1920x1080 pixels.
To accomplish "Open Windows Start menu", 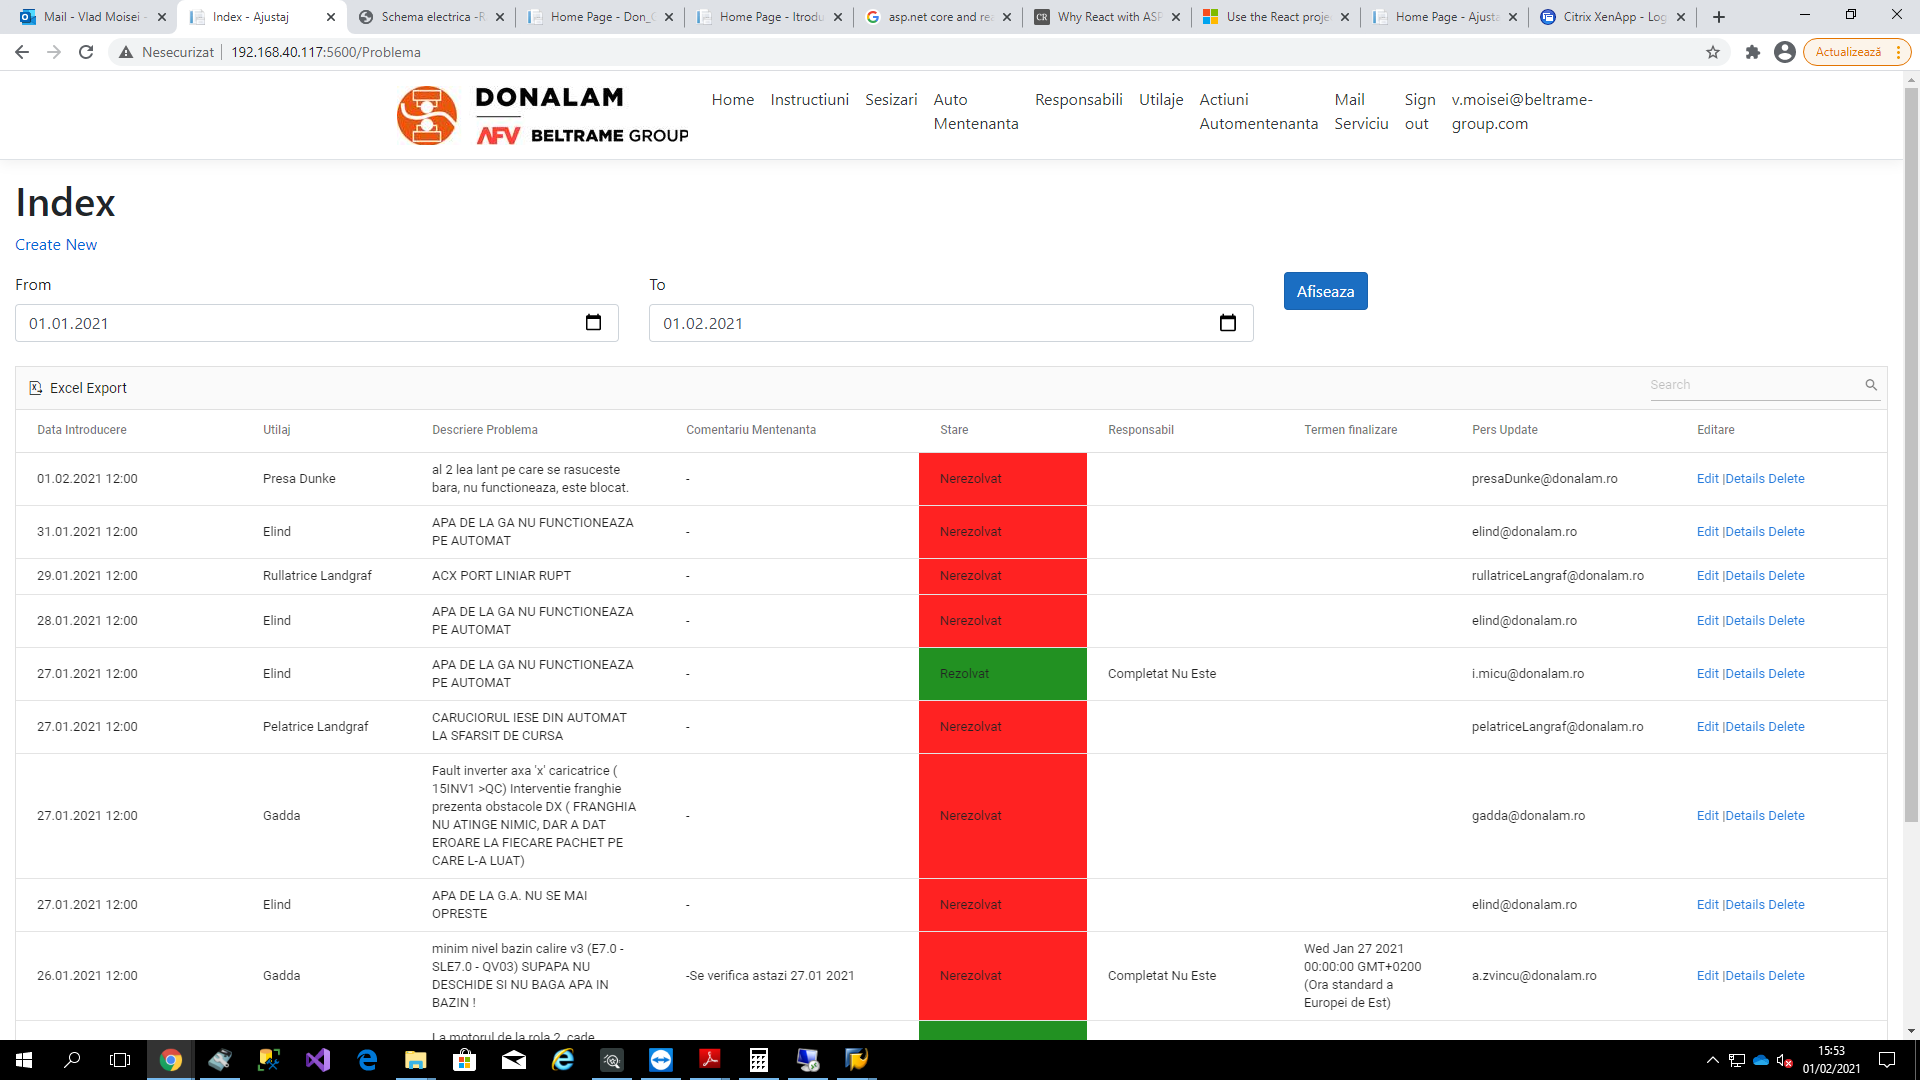I will coord(24,1060).
